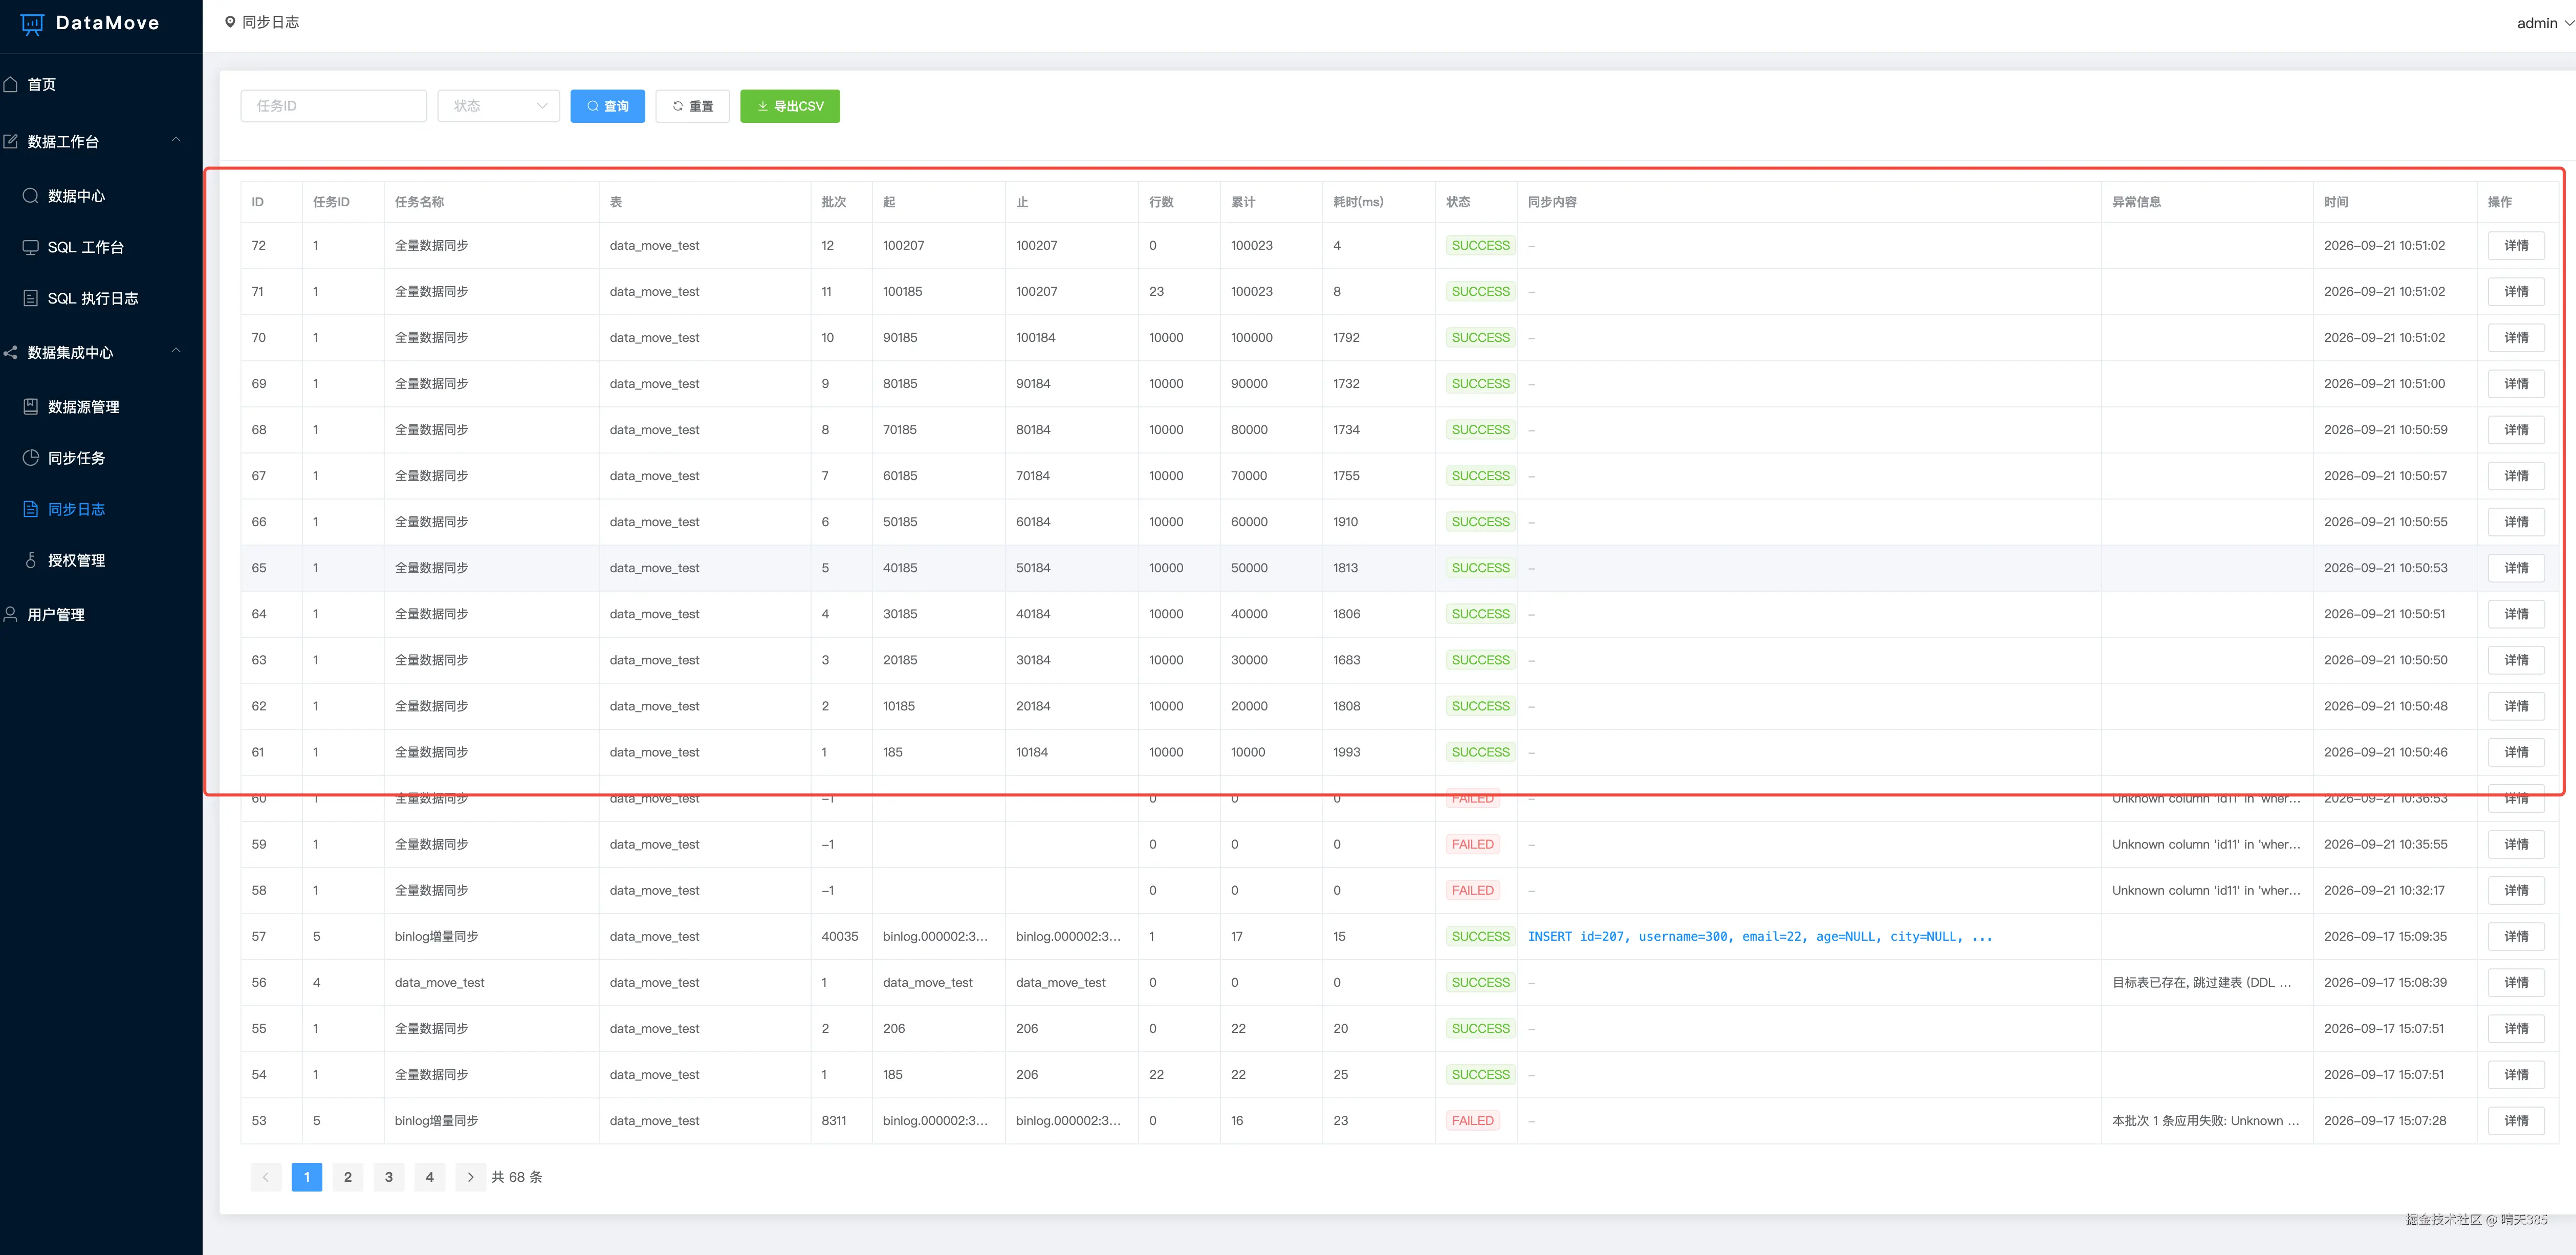This screenshot has width=2576, height=1255.
Task: Click the pie-chart icon for 同步任务
Action: [31, 457]
